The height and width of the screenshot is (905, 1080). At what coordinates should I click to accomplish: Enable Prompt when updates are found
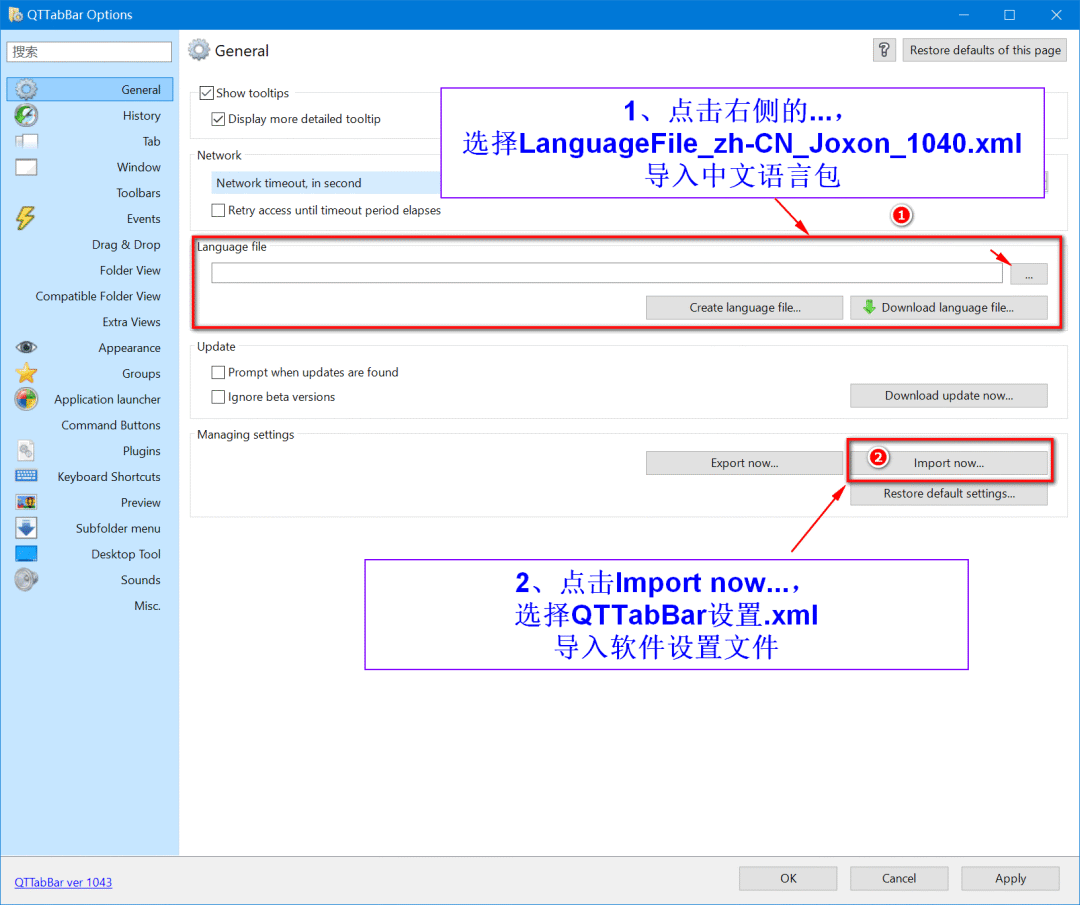tap(218, 373)
